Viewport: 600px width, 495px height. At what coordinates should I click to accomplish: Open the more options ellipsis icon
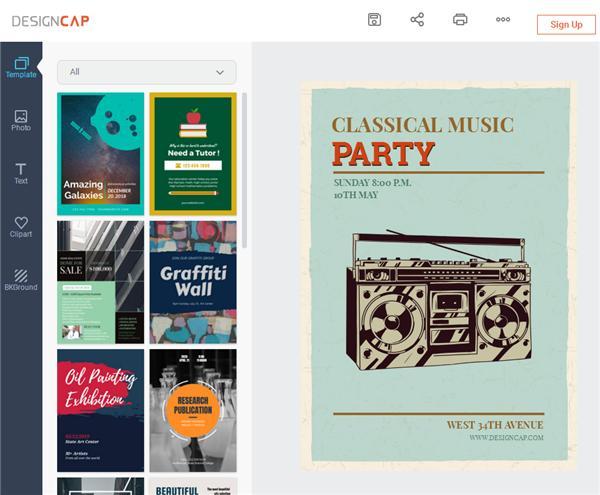tap(503, 20)
